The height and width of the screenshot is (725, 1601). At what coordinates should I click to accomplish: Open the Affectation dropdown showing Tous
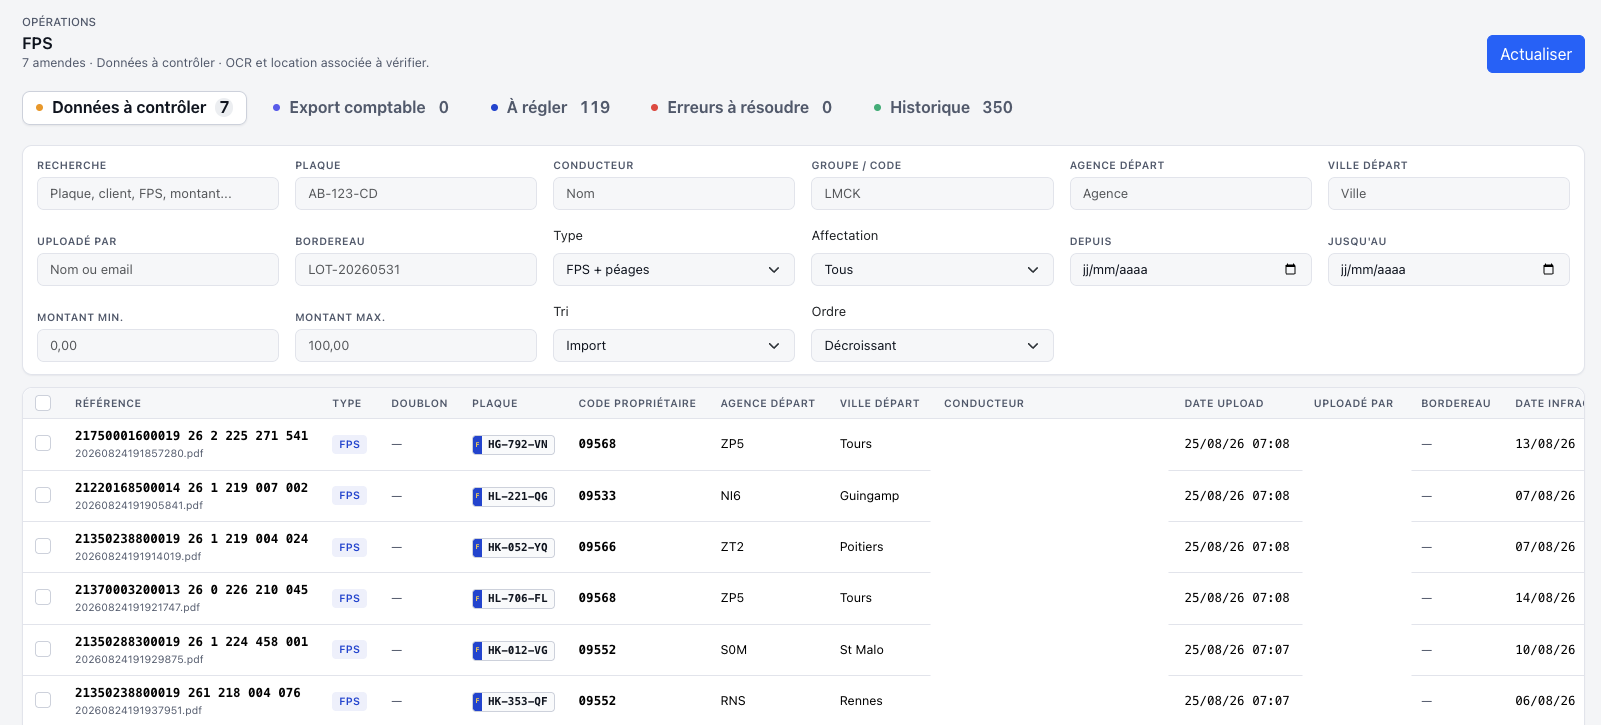point(932,269)
